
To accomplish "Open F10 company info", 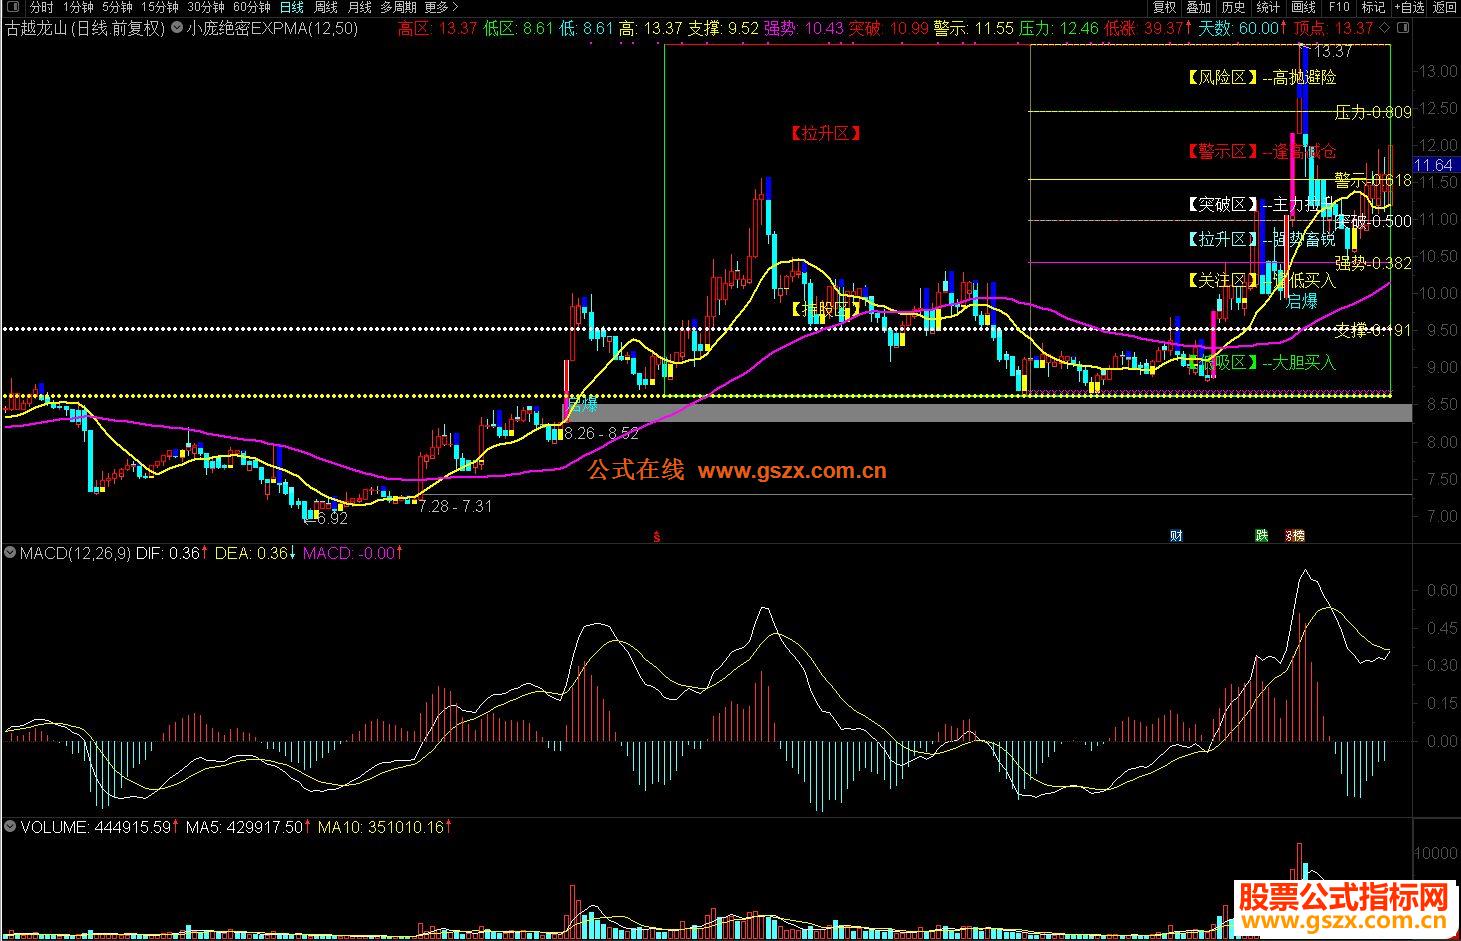I will click(x=1339, y=7).
